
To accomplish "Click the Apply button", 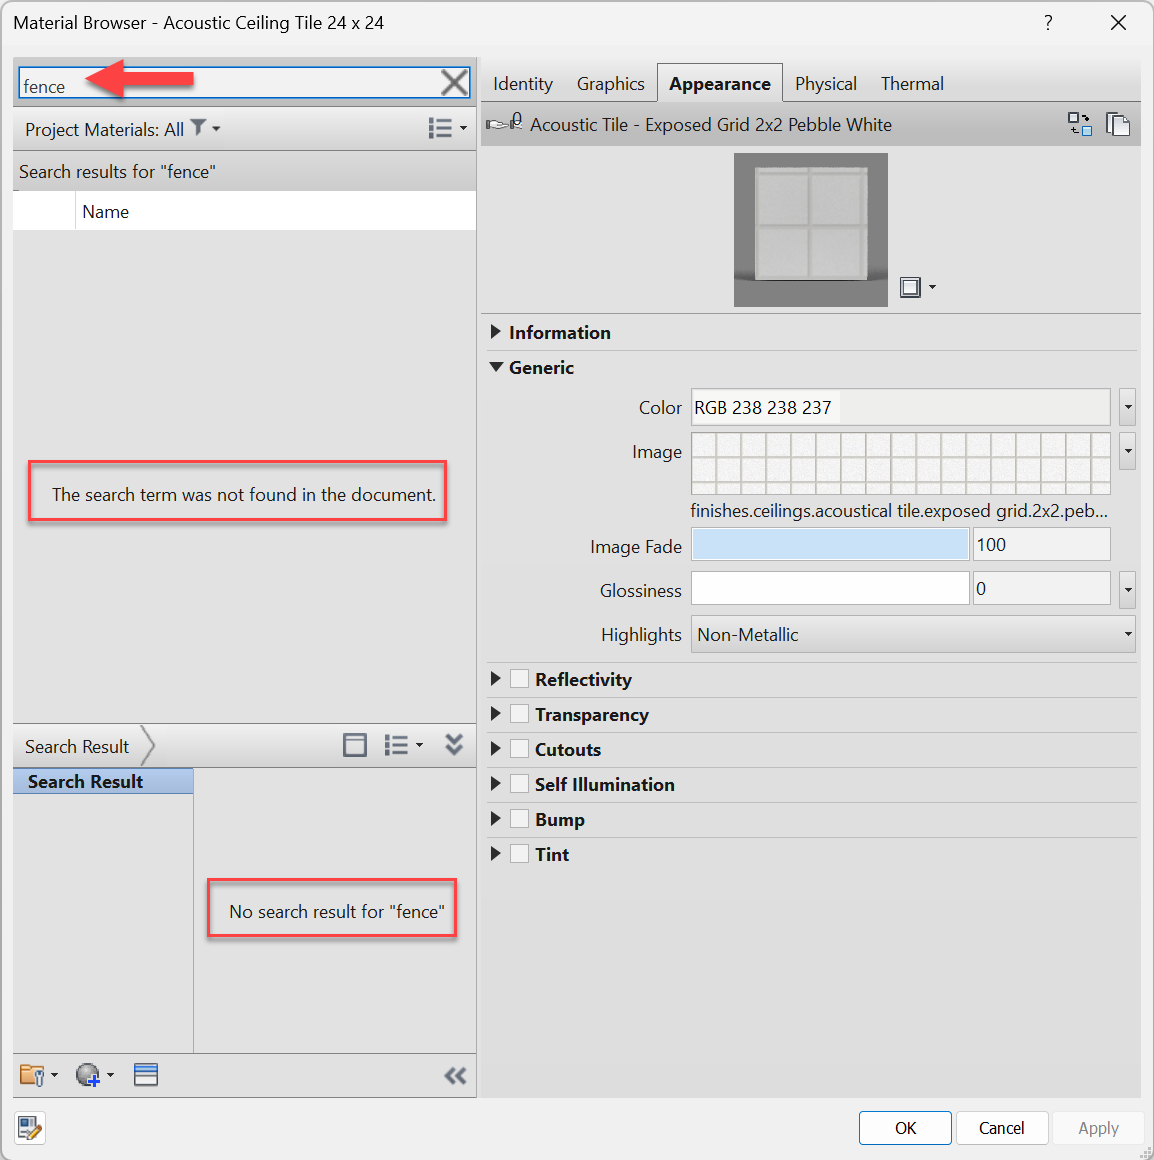I will [1097, 1128].
